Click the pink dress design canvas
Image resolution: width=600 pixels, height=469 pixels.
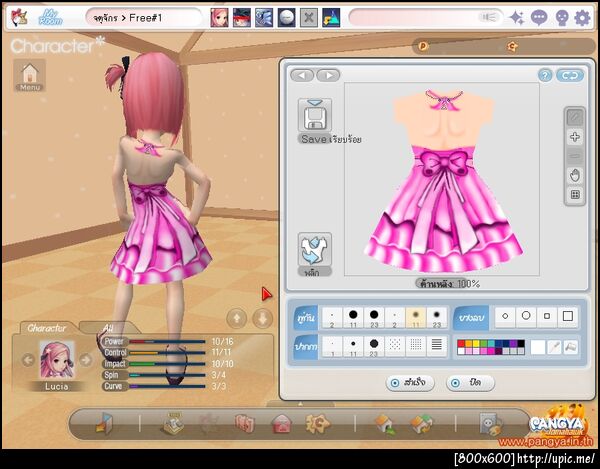pos(442,179)
